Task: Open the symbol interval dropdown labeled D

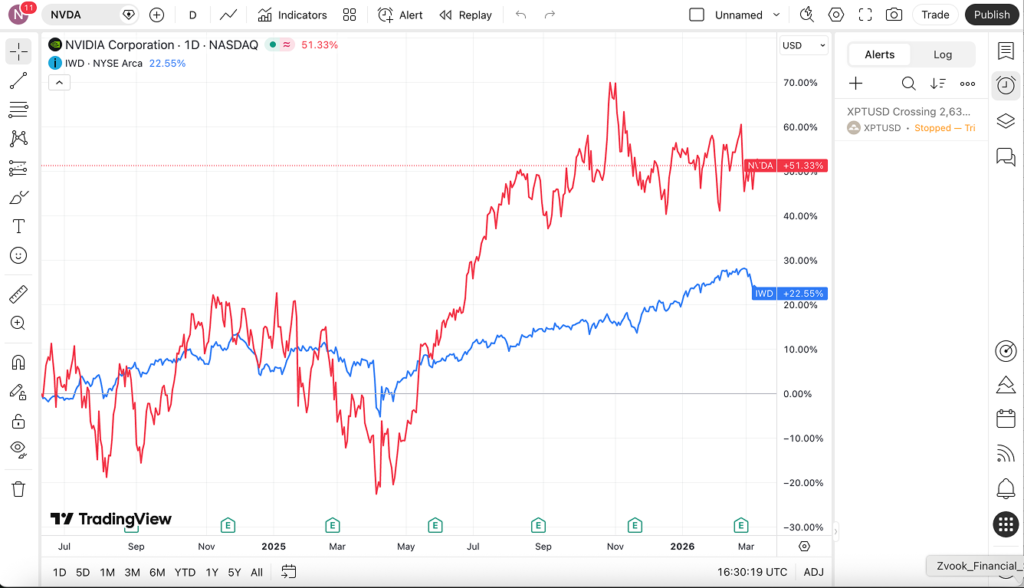Action: click(x=192, y=14)
